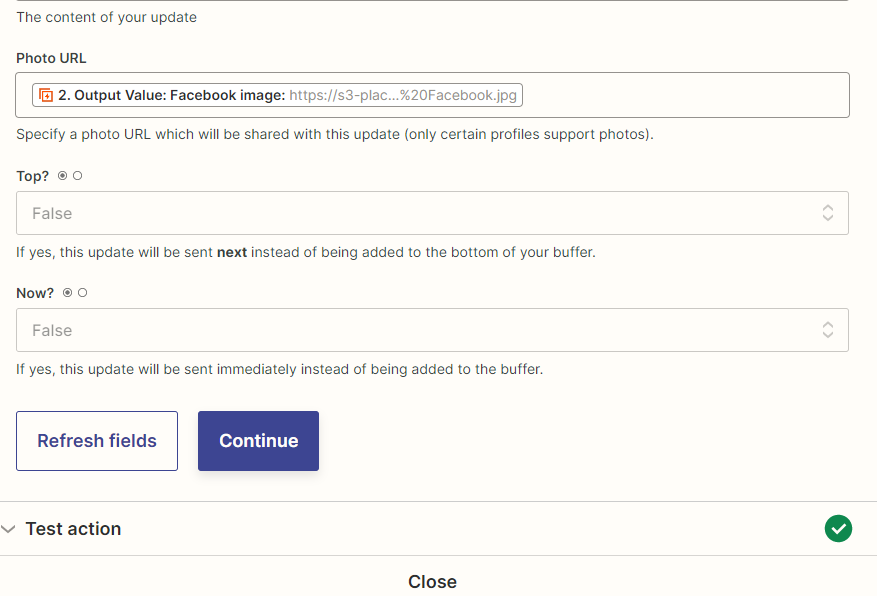Click the Refresh fields button
Image resolution: width=877 pixels, height=596 pixels.
point(97,441)
